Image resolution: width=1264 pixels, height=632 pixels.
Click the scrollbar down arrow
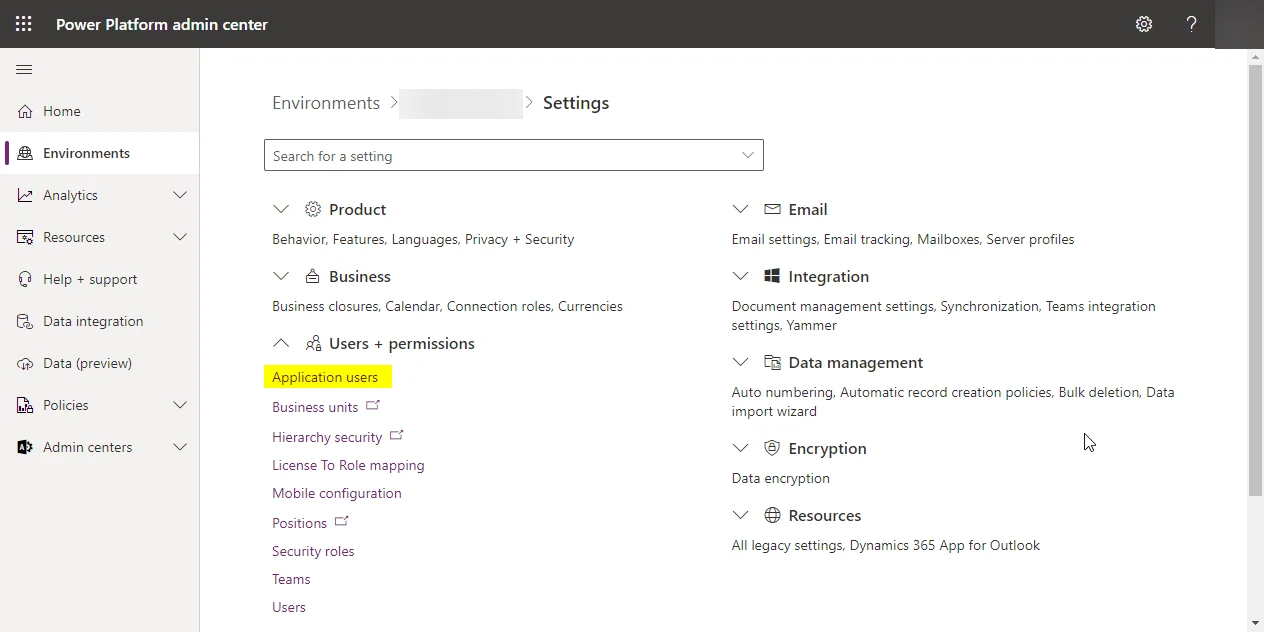pos(1256,623)
